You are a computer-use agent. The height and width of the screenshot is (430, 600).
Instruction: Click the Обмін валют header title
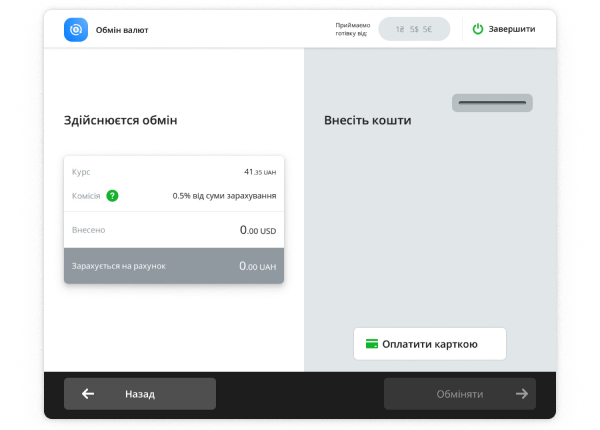point(122,30)
